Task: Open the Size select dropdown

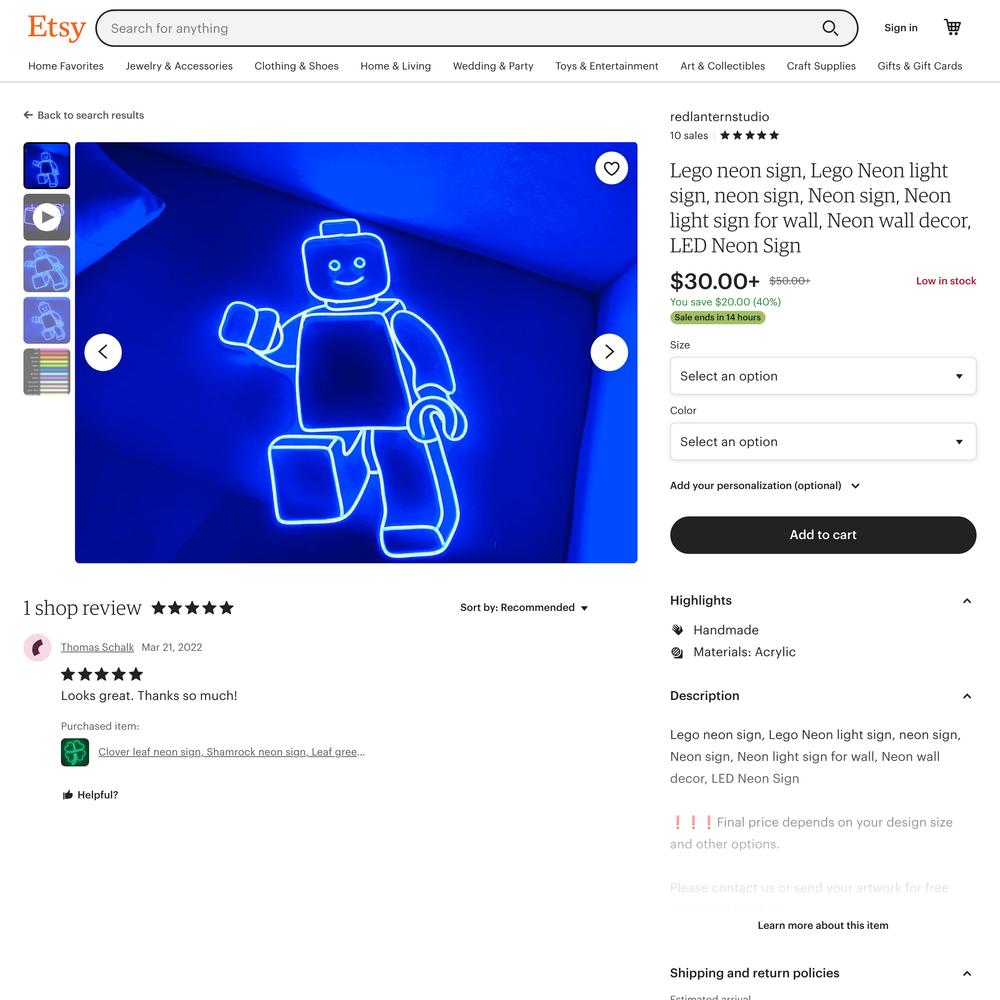Action: pos(823,376)
